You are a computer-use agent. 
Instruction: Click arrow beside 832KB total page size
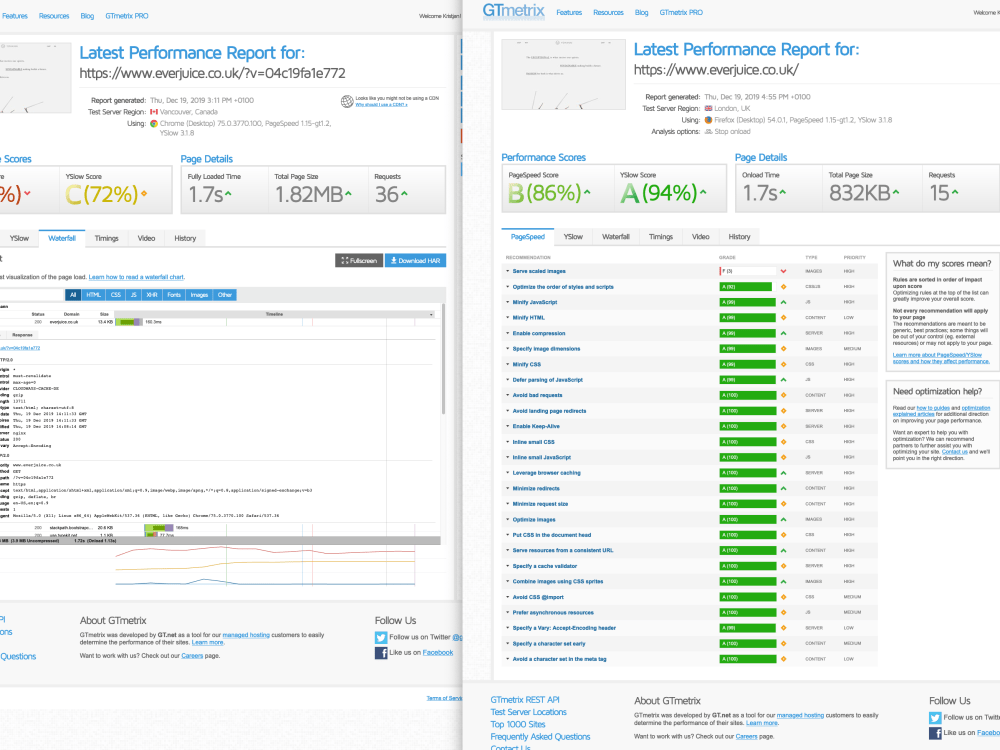(895, 192)
